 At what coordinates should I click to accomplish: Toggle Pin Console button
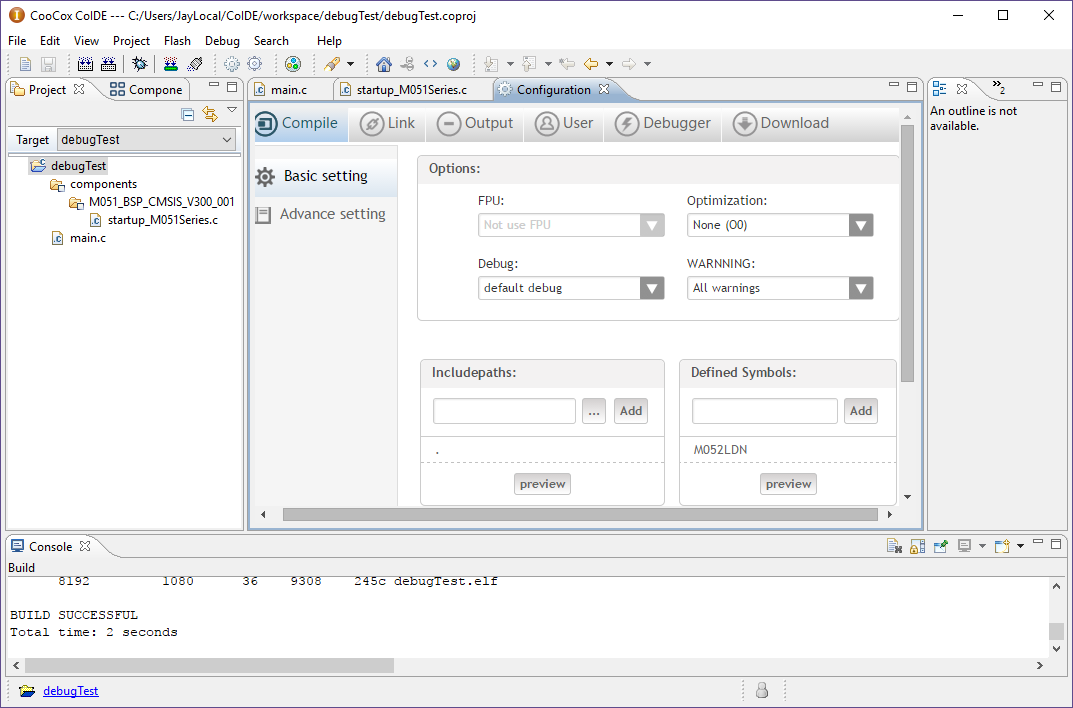(940, 546)
